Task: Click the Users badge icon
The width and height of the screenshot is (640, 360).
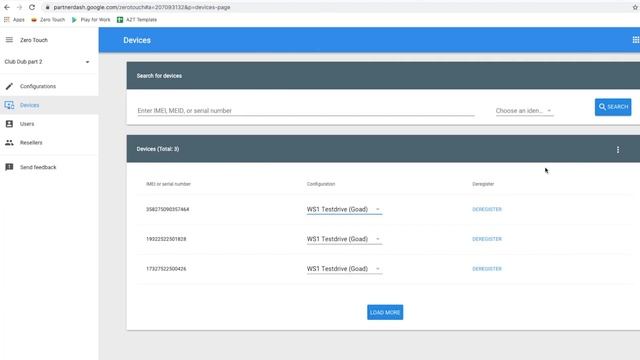Action: (9, 124)
